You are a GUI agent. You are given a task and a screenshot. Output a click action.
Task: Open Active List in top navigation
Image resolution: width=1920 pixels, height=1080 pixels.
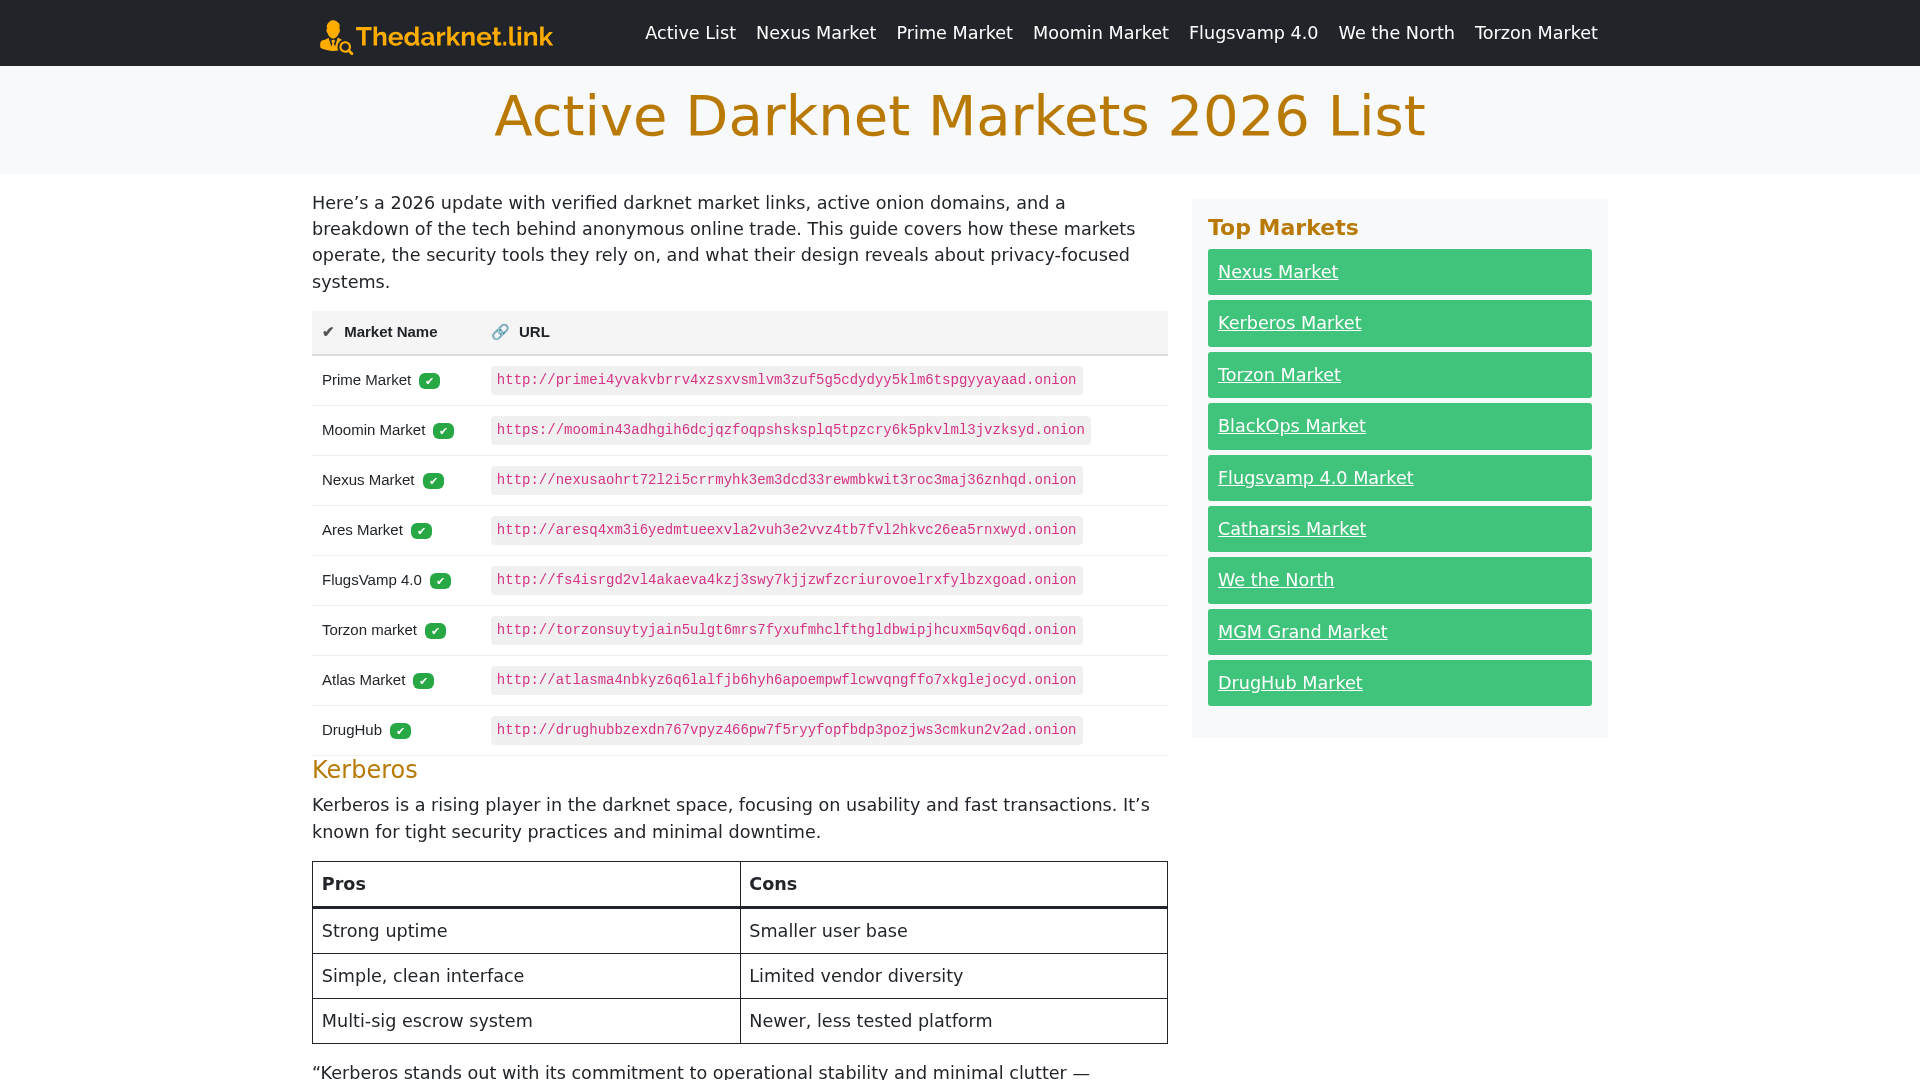tap(690, 33)
